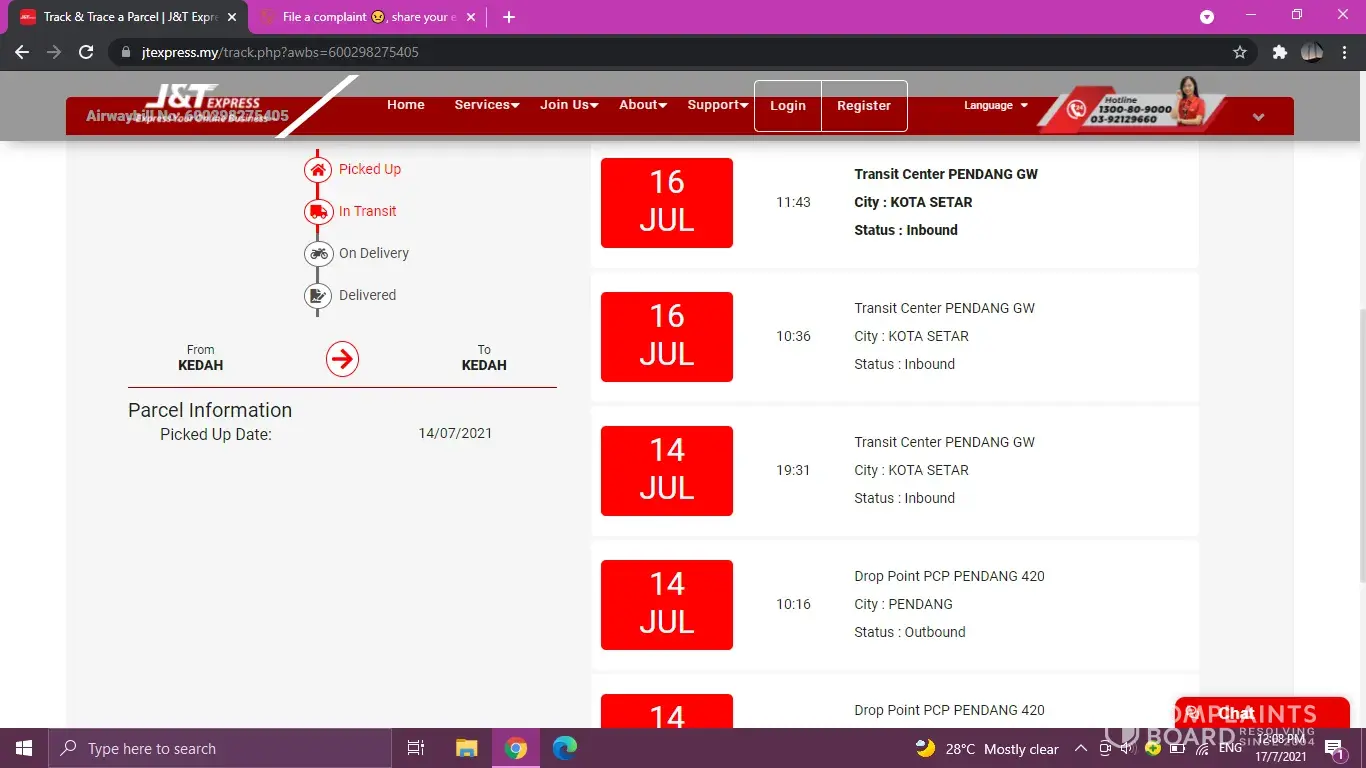Click the "Picked Up Date:" label
Screen dimensions: 1366x768
(216, 434)
